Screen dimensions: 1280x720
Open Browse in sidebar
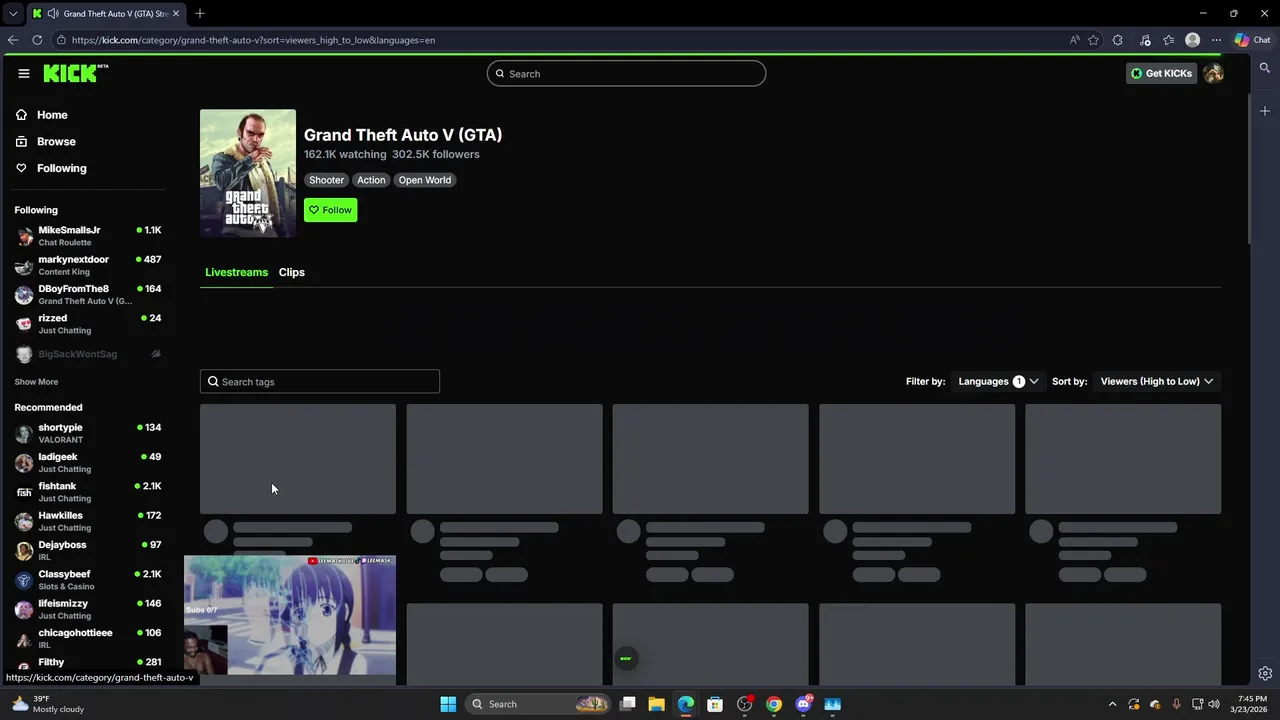[56, 142]
